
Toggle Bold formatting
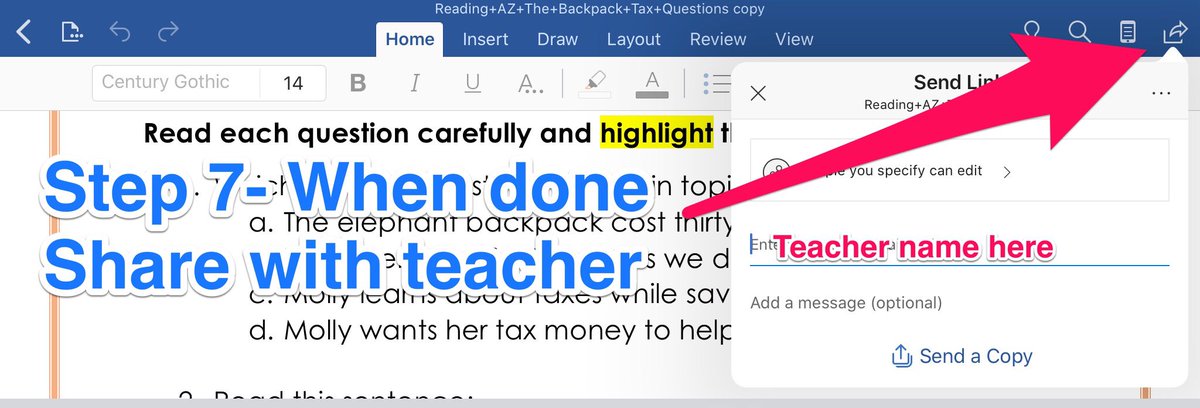[359, 83]
